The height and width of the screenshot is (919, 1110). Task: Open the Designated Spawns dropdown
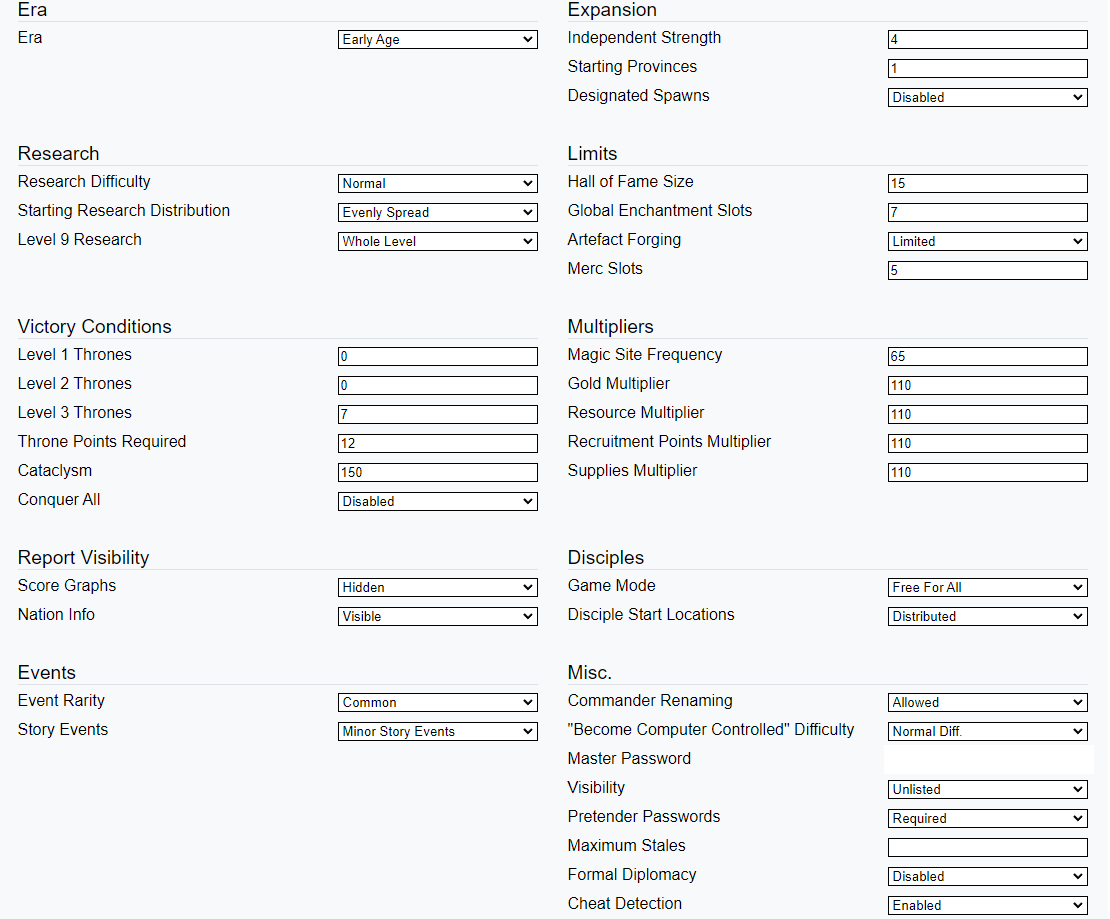988,98
